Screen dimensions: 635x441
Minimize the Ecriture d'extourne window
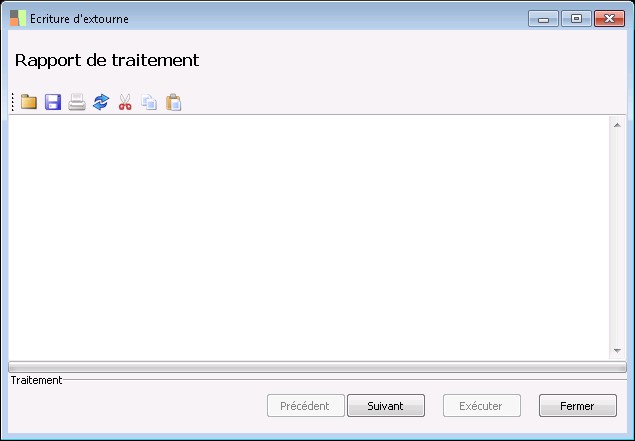pyautogui.click(x=543, y=19)
